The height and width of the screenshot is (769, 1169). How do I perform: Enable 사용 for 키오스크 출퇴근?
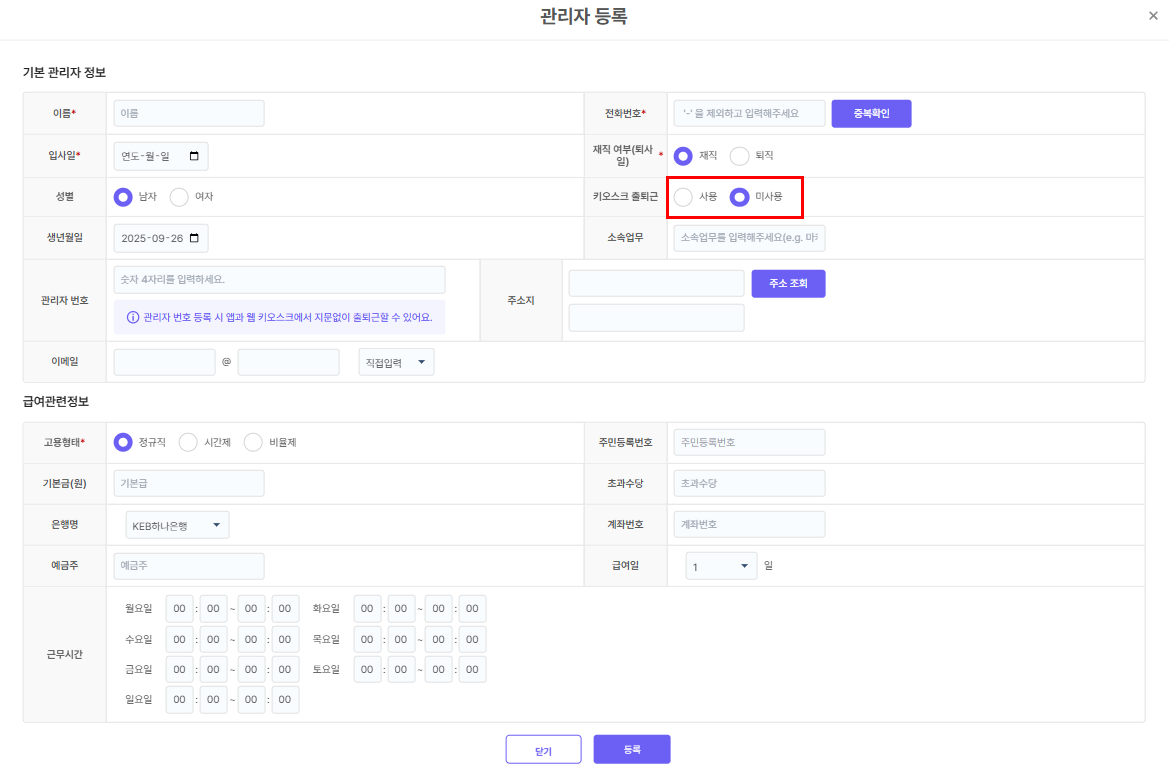[x=684, y=197]
